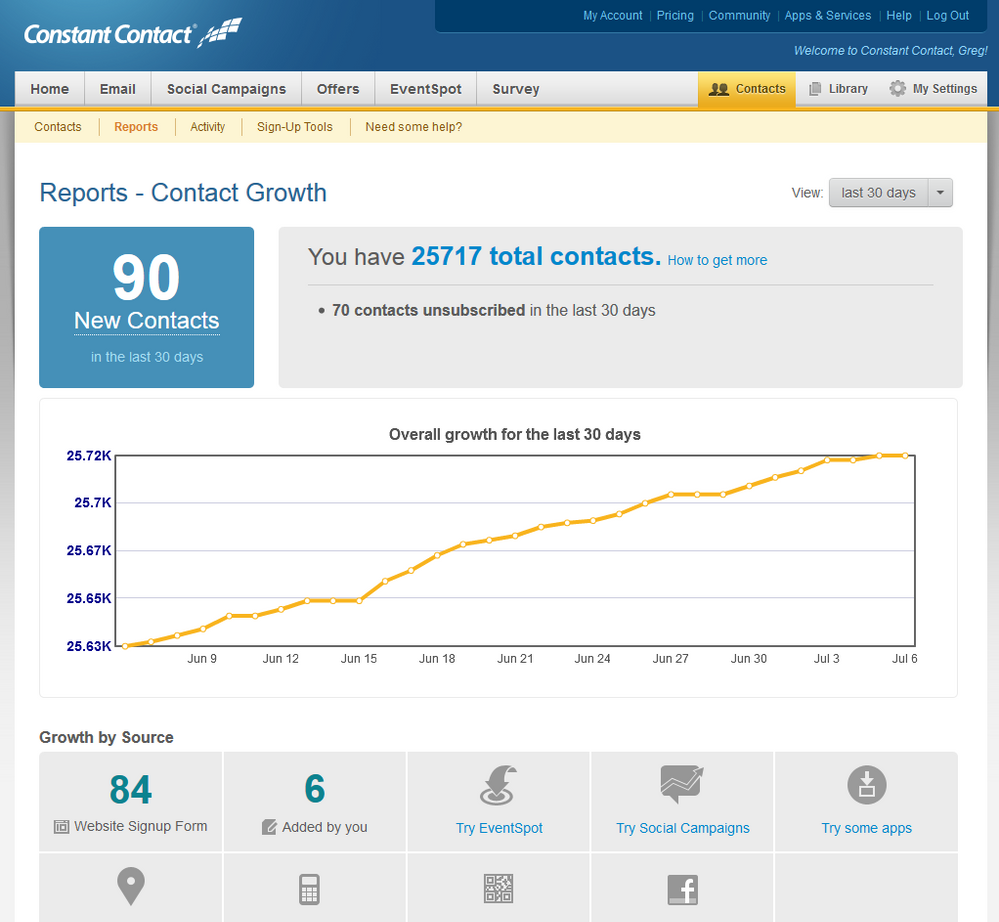Open the Survey tab
The height and width of the screenshot is (922, 999).
pyautogui.click(x=515, y=88)
